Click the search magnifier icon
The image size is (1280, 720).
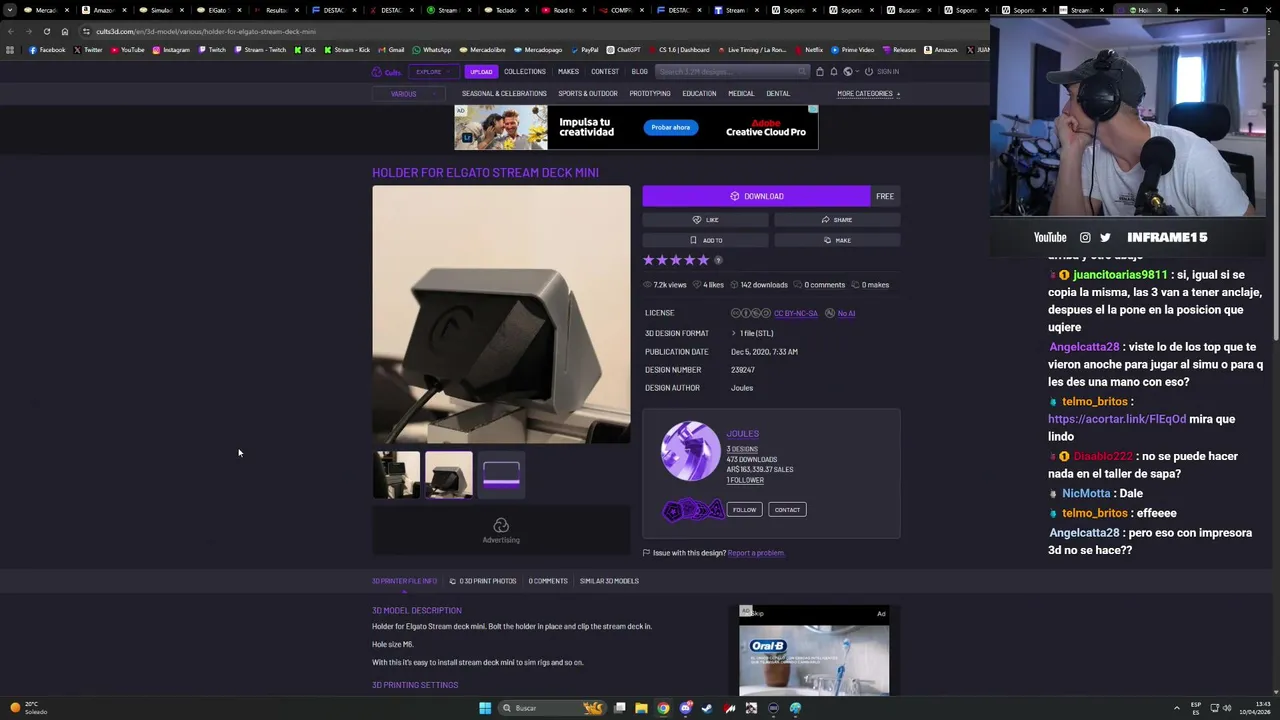802,72
